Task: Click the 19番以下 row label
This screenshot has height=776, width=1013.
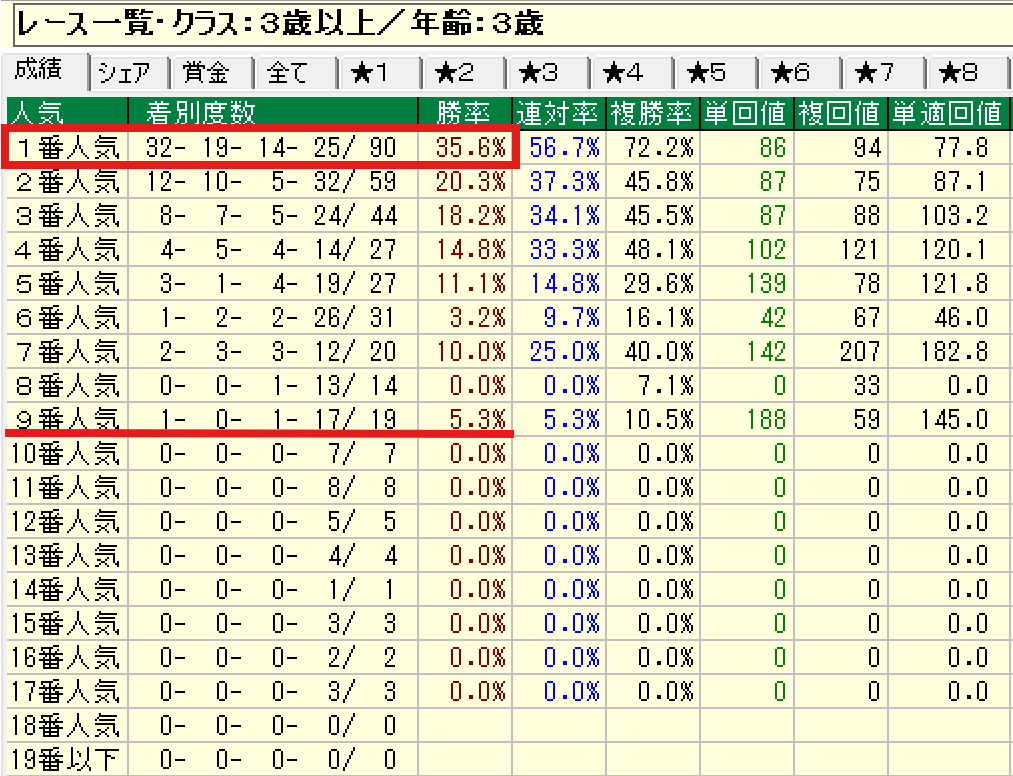Action: pos(66,759)
